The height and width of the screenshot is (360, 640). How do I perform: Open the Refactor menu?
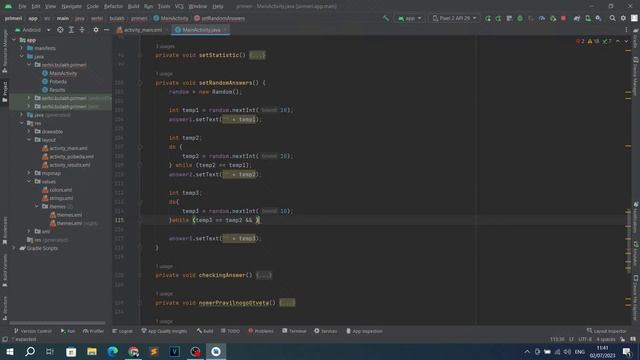coord(113,7)
